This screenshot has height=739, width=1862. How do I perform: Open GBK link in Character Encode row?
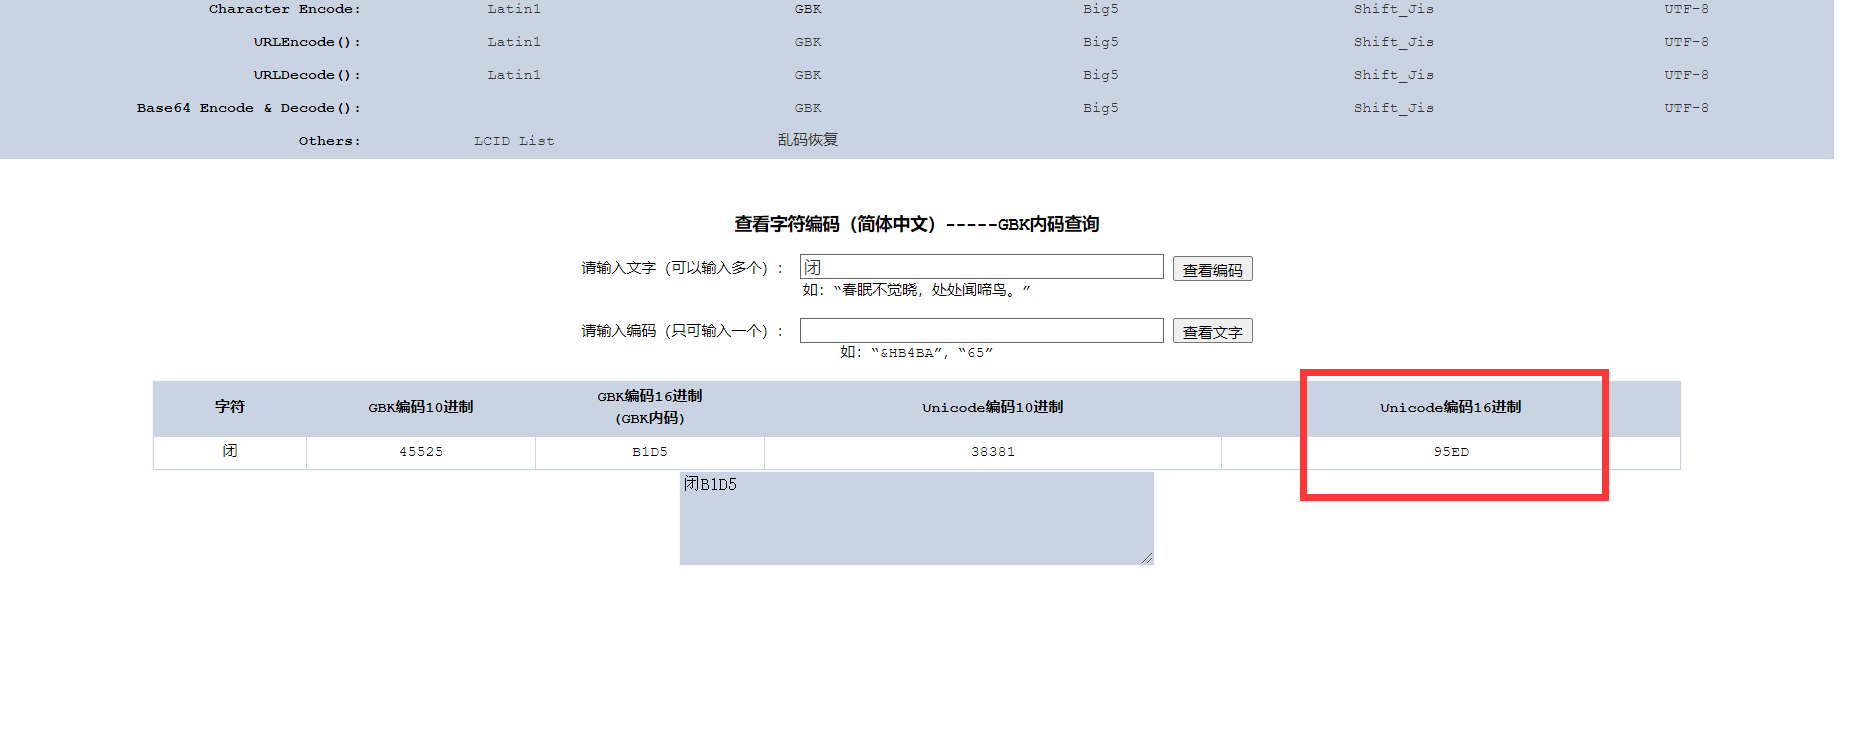pos(808,9)
